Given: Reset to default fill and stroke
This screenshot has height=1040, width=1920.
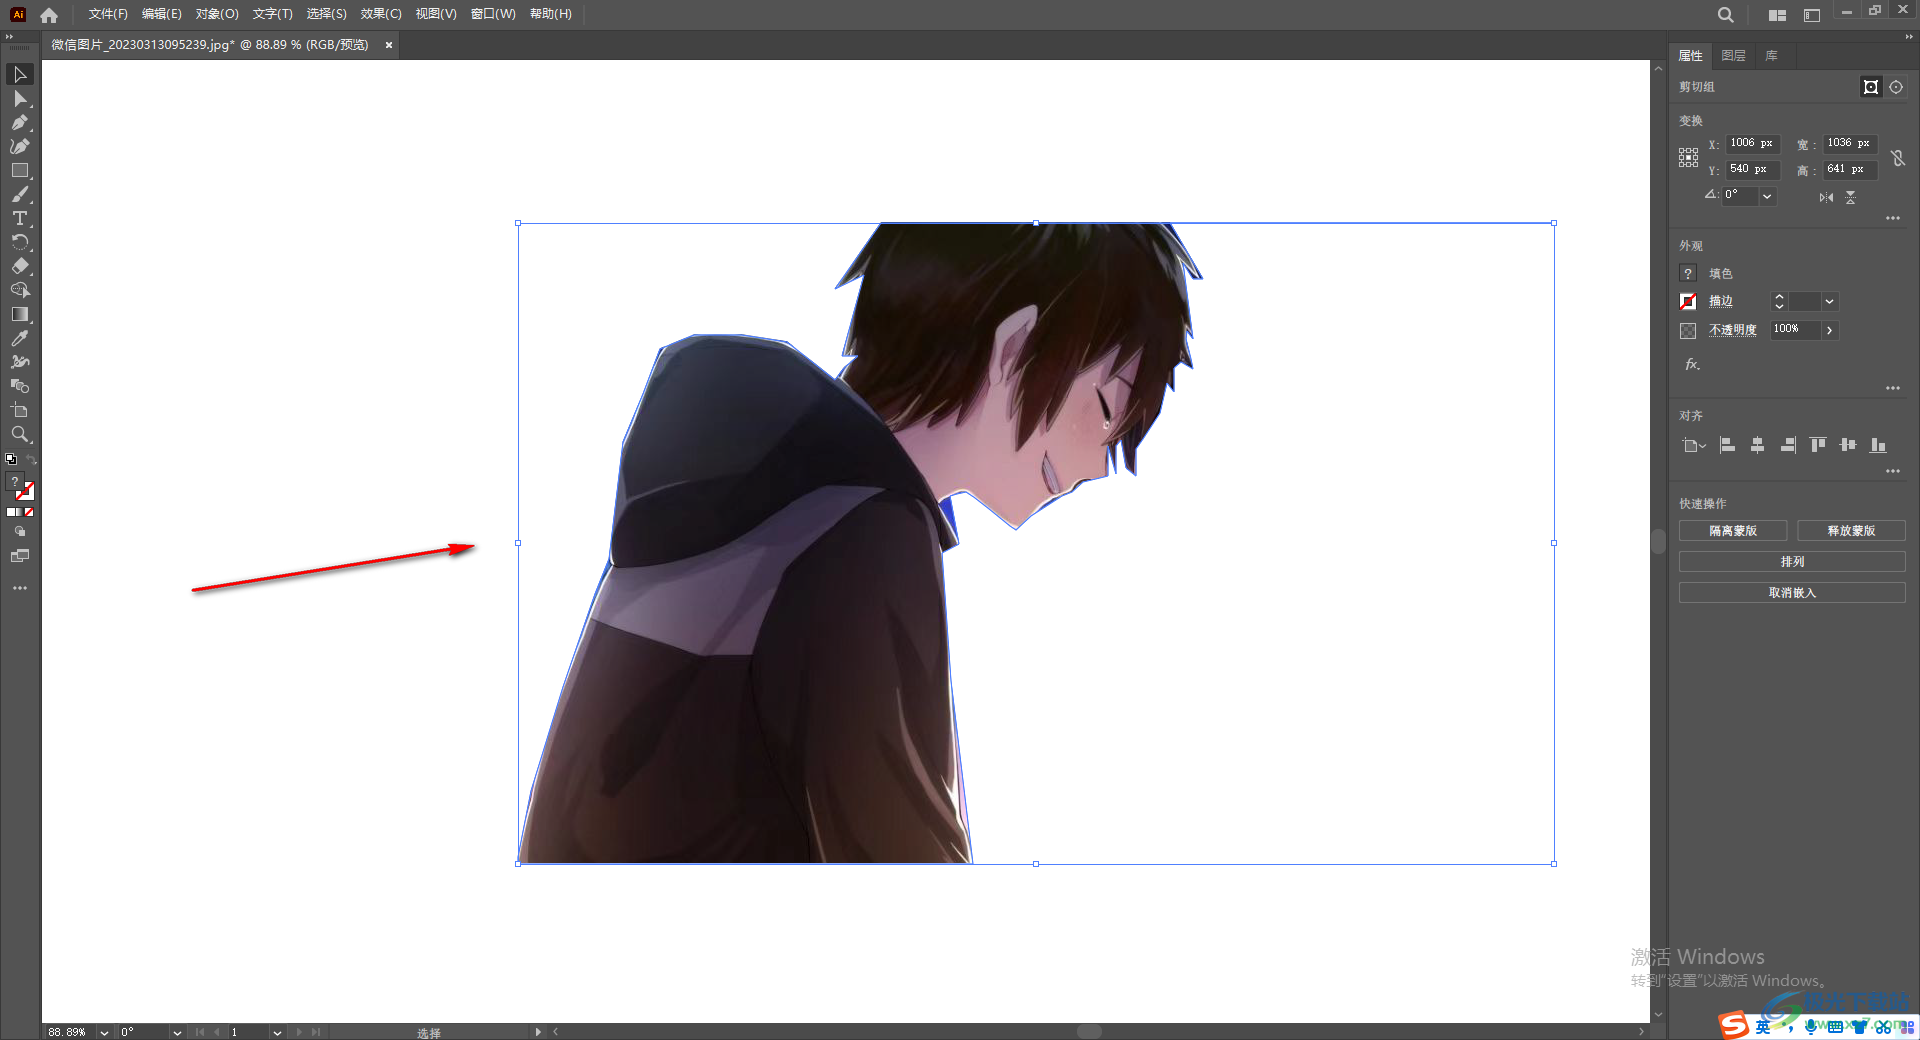Looking at the screenshot, I should tap(11, 460).
